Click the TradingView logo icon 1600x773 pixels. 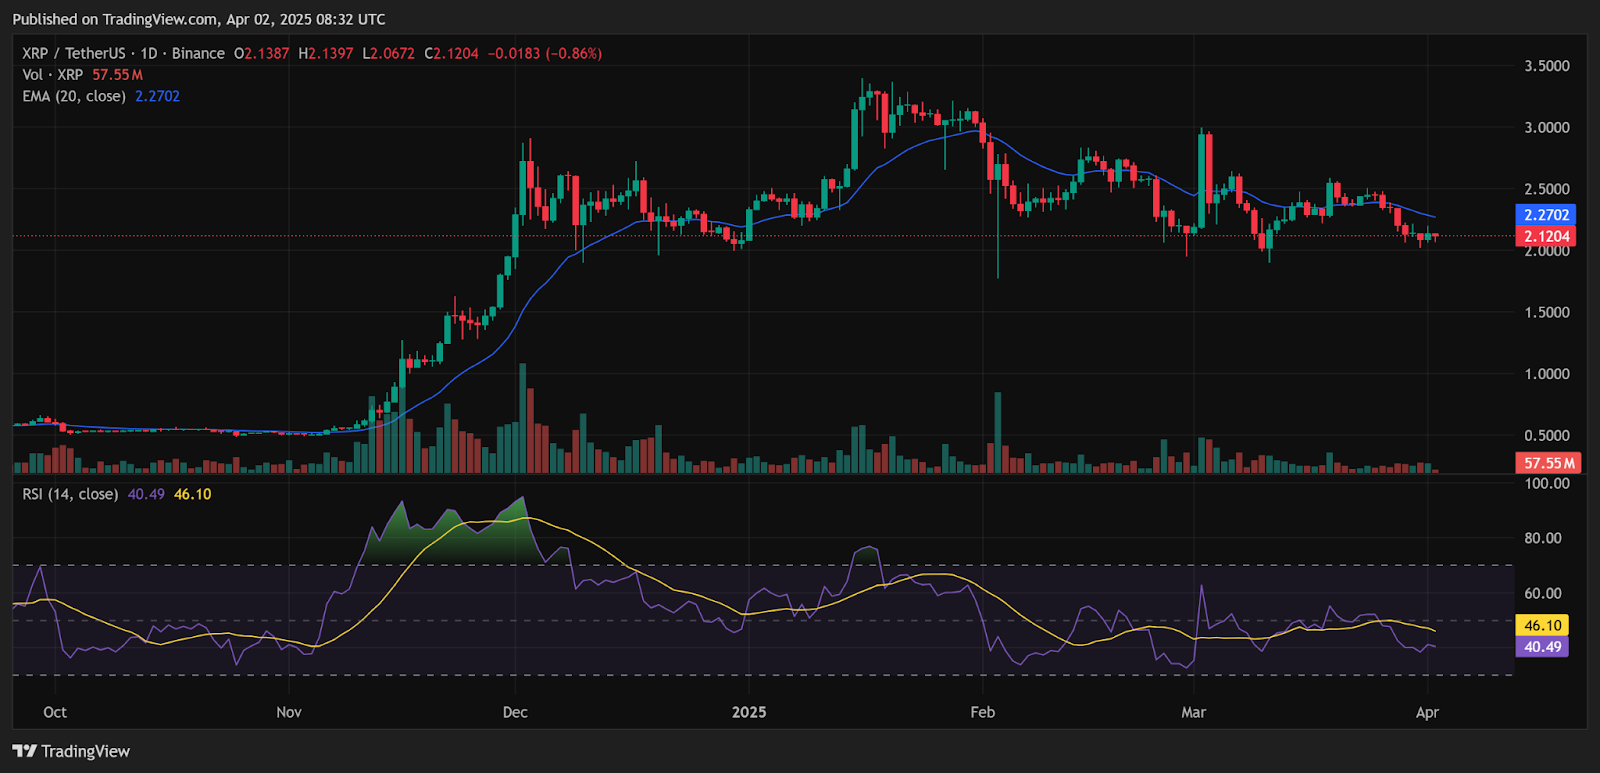(x=24, y=751)
